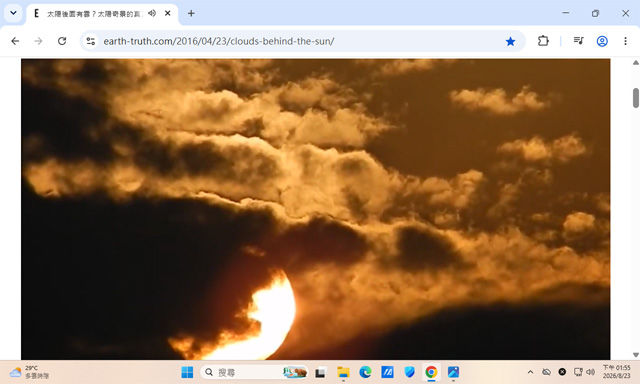
Task: Go back to the previous page
Action: point(15,41)
